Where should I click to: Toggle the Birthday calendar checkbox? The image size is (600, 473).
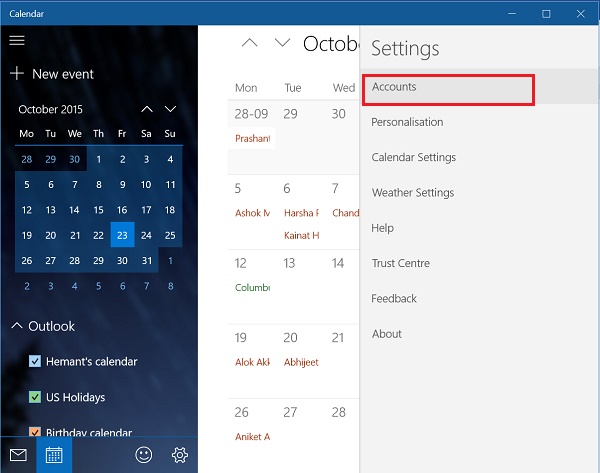[35, 432]
